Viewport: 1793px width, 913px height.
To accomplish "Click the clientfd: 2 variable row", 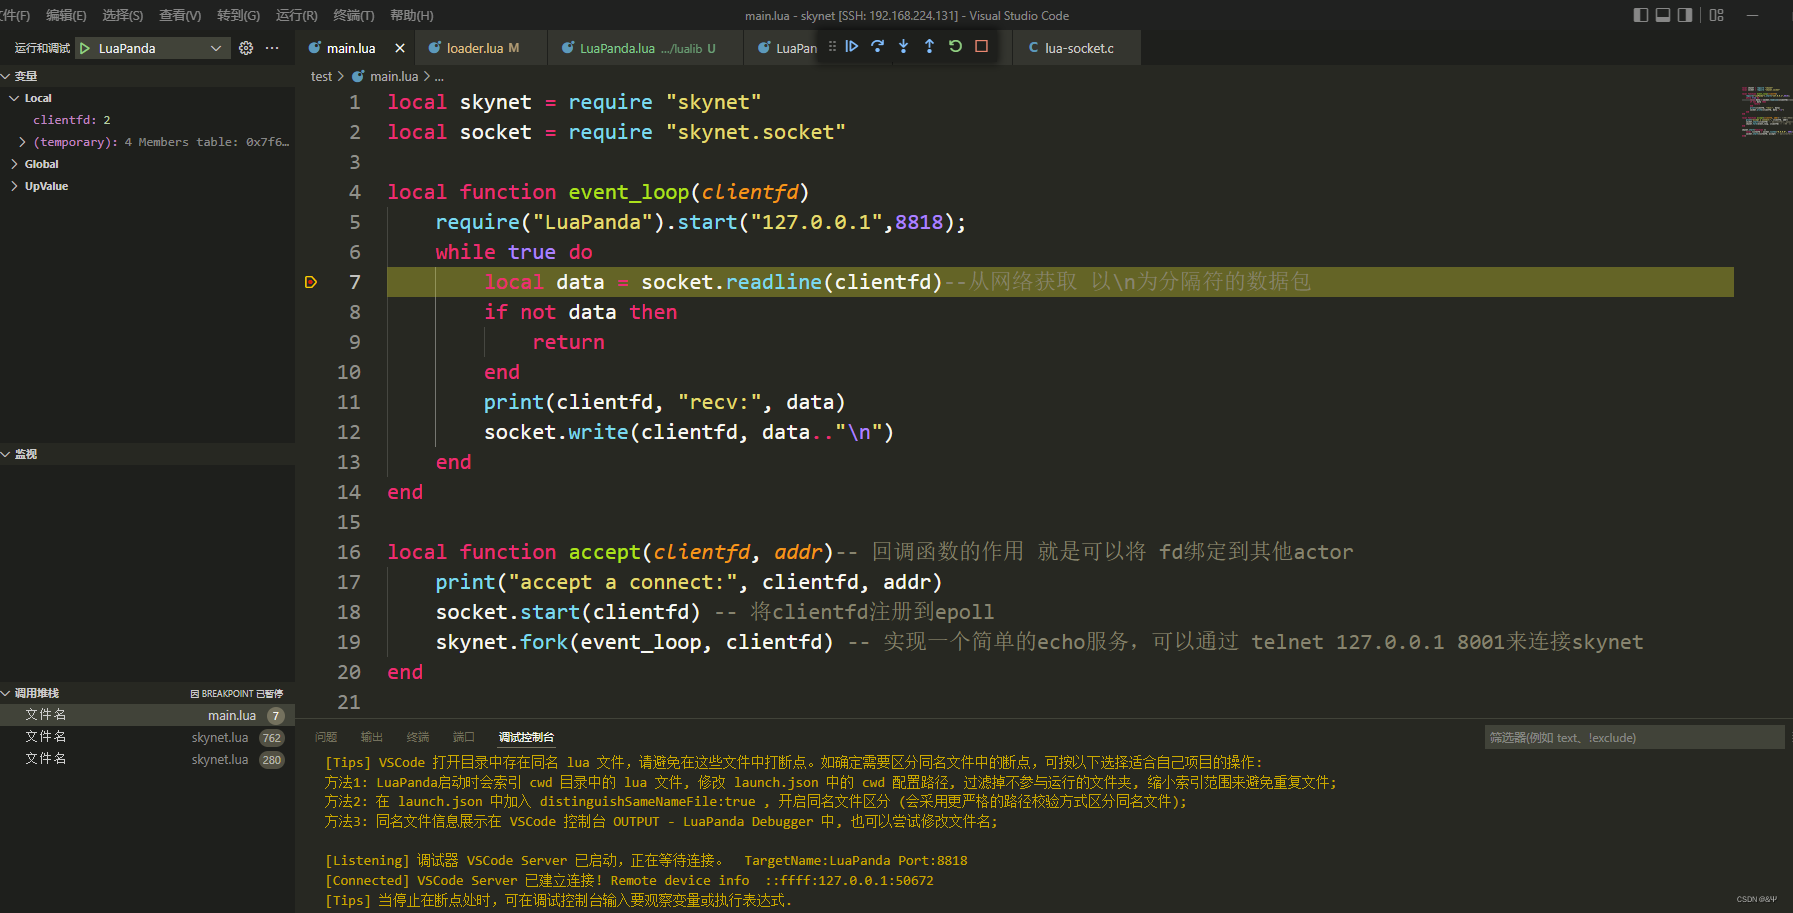I will pyautogui.click(x=147, y=120).
